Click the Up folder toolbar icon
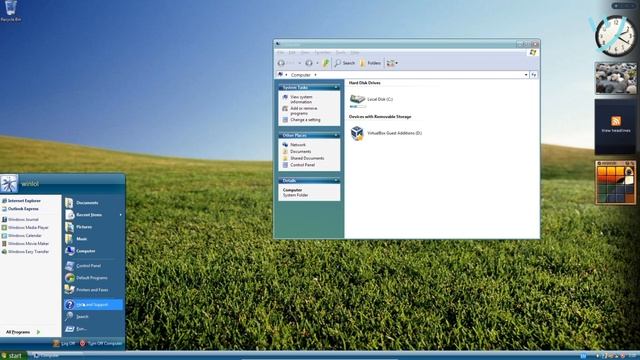Viewport: 640px width, 360px height. (325, 63)
